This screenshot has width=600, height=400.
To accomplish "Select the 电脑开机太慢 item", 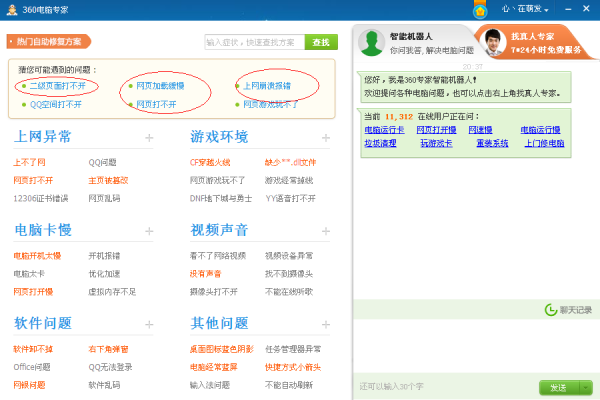I will pyautogui.click(x=38, y=256).
